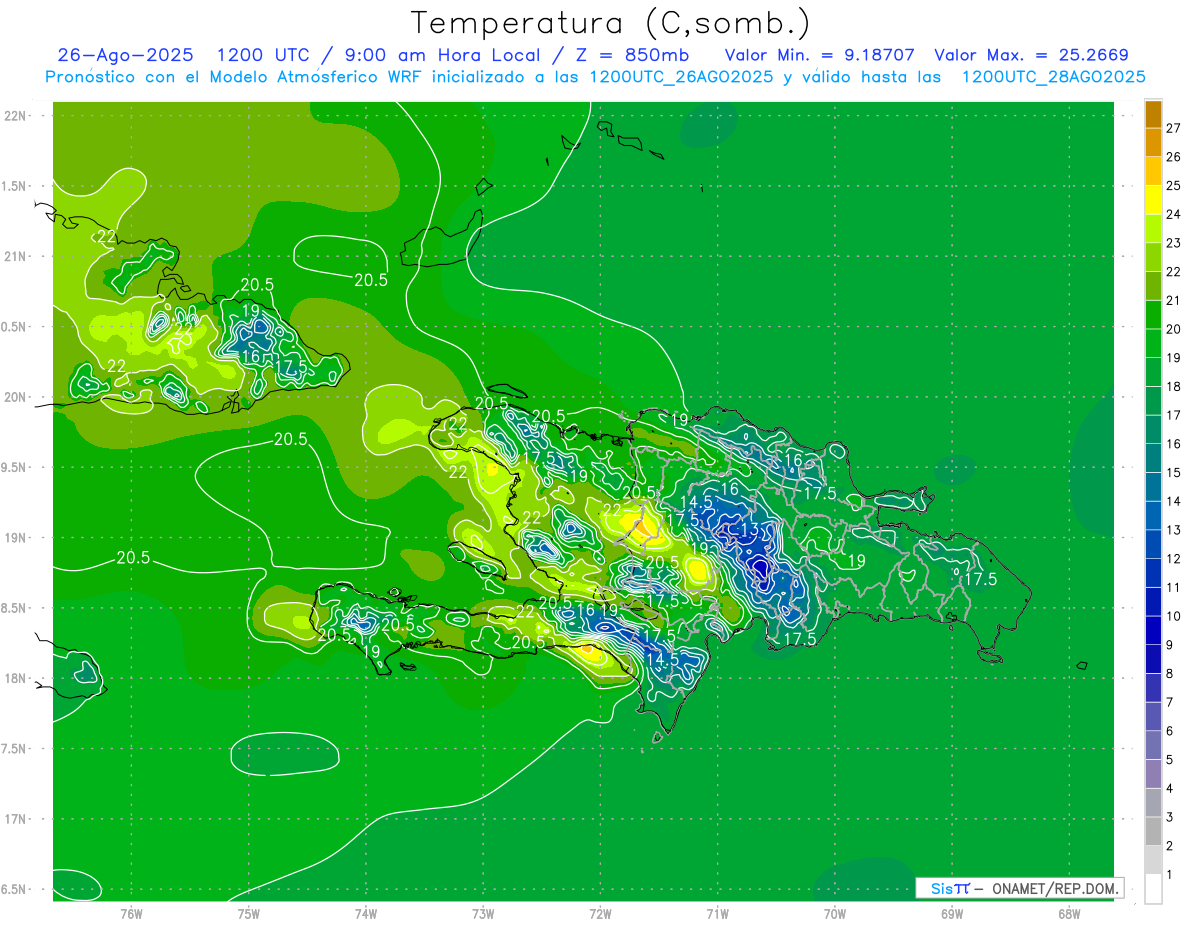Click the Valor Max. = 25.2669 value
The image size is (1200, 927).
click(x=1031, y=55)
